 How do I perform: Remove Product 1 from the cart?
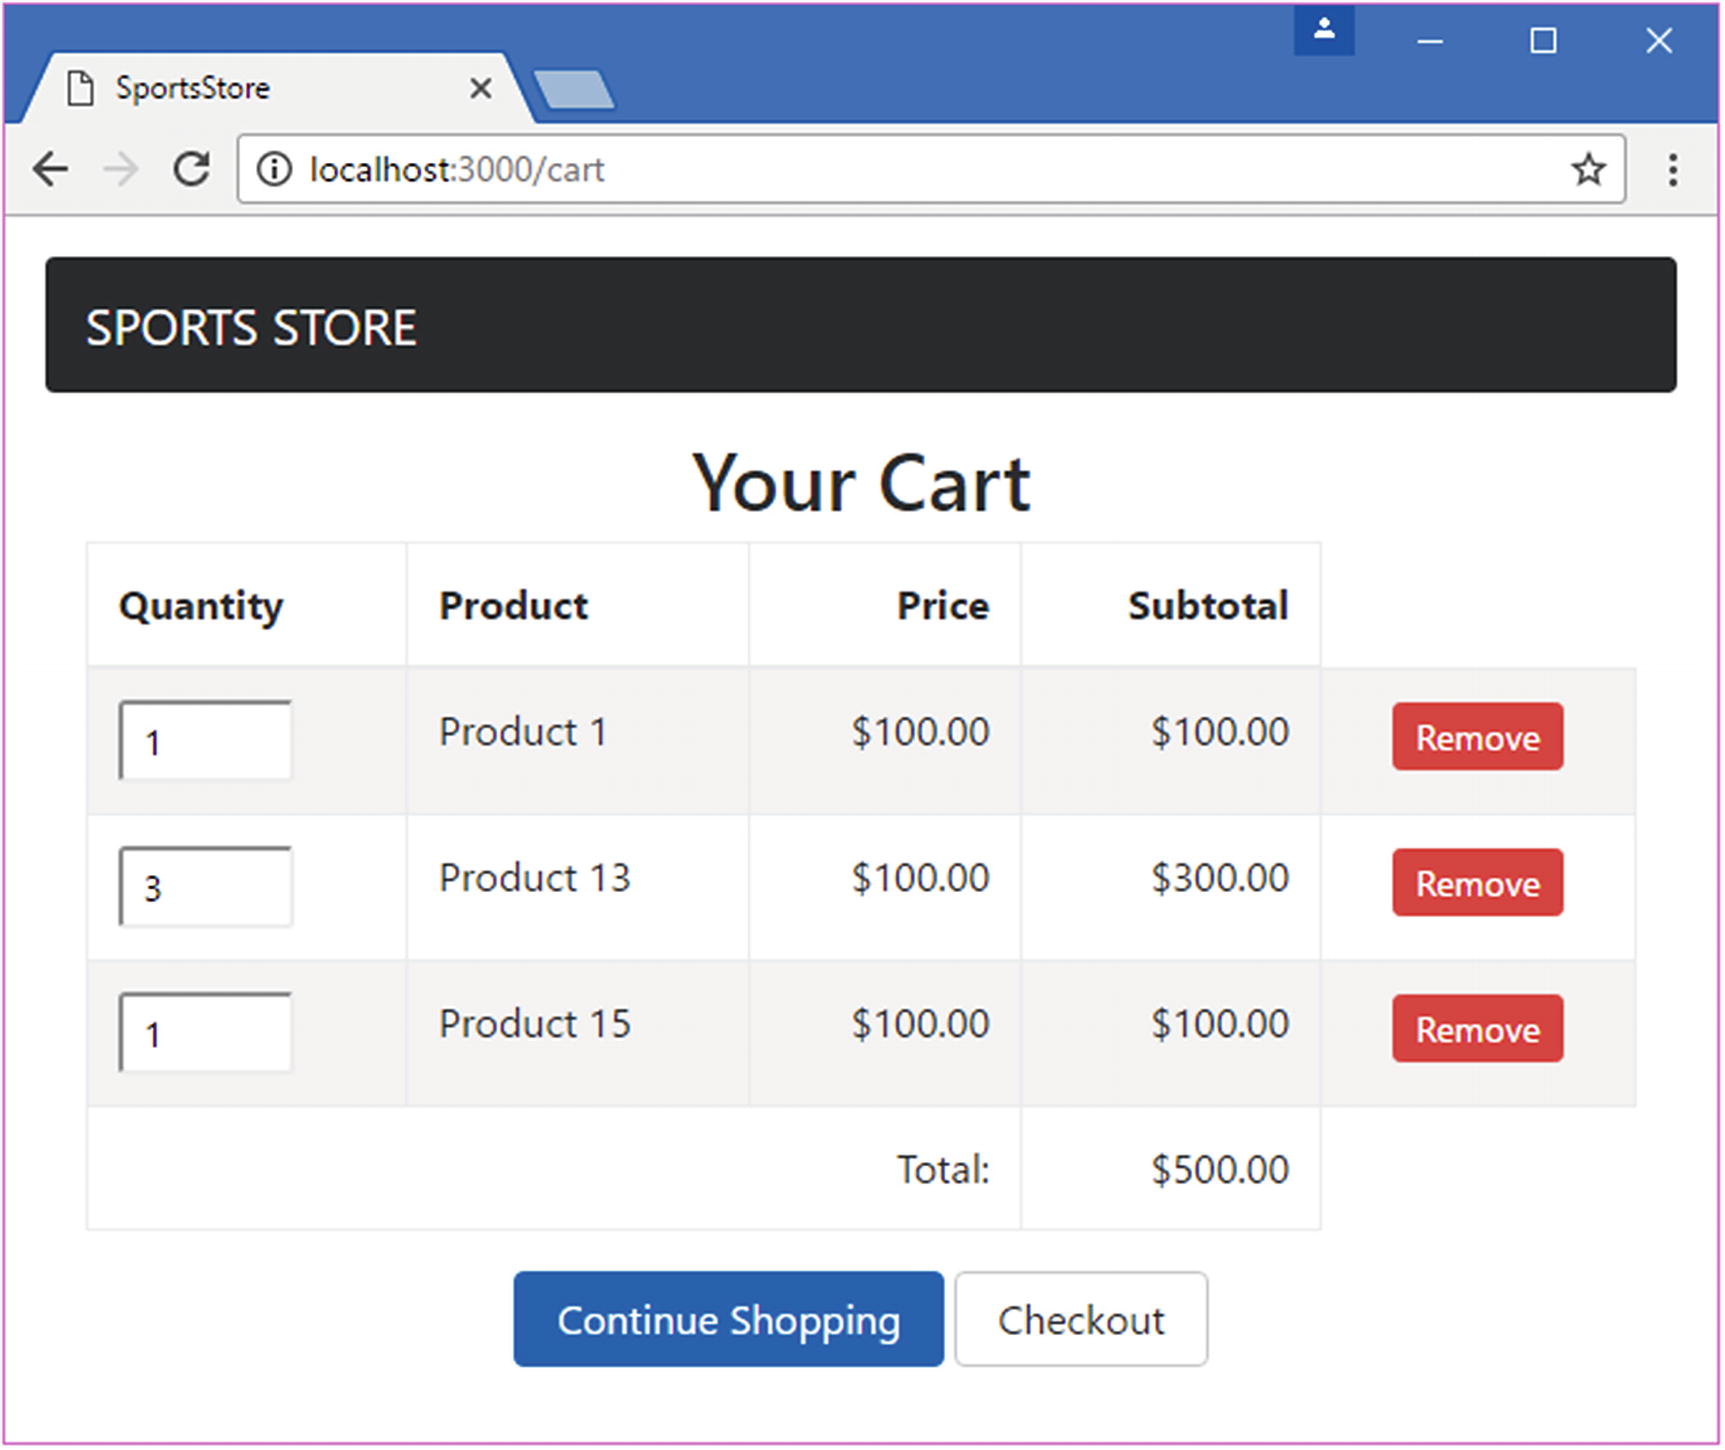pyautogui.click(x=1477, y=738)
